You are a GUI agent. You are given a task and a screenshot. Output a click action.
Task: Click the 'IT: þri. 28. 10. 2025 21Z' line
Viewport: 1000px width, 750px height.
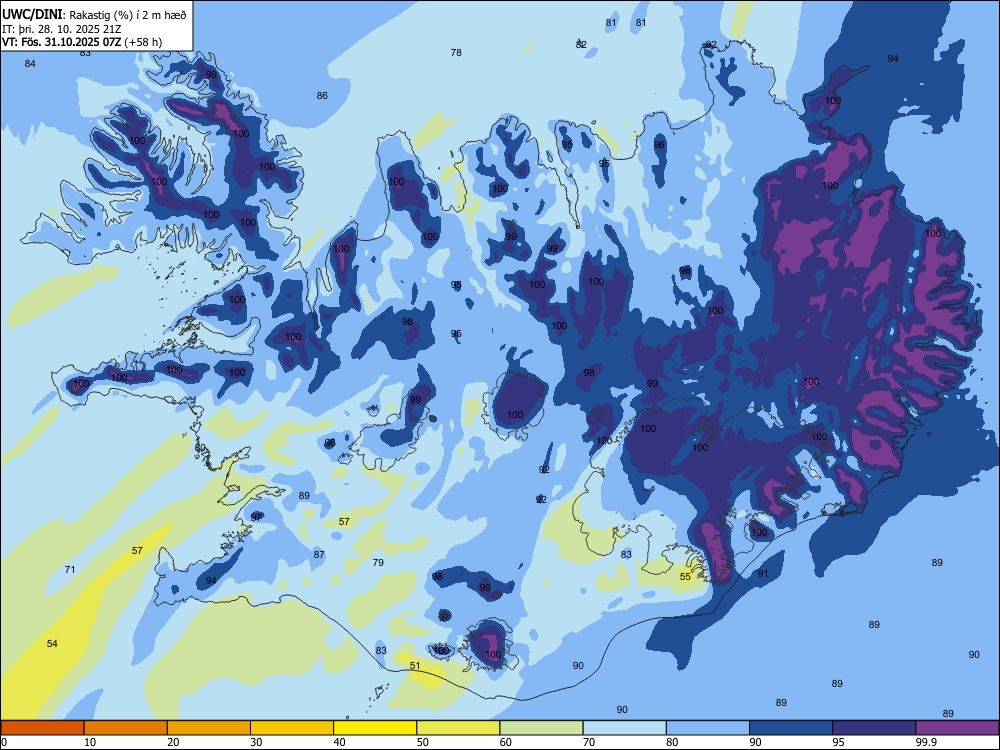pyautogui.click(x=61, y=29)
